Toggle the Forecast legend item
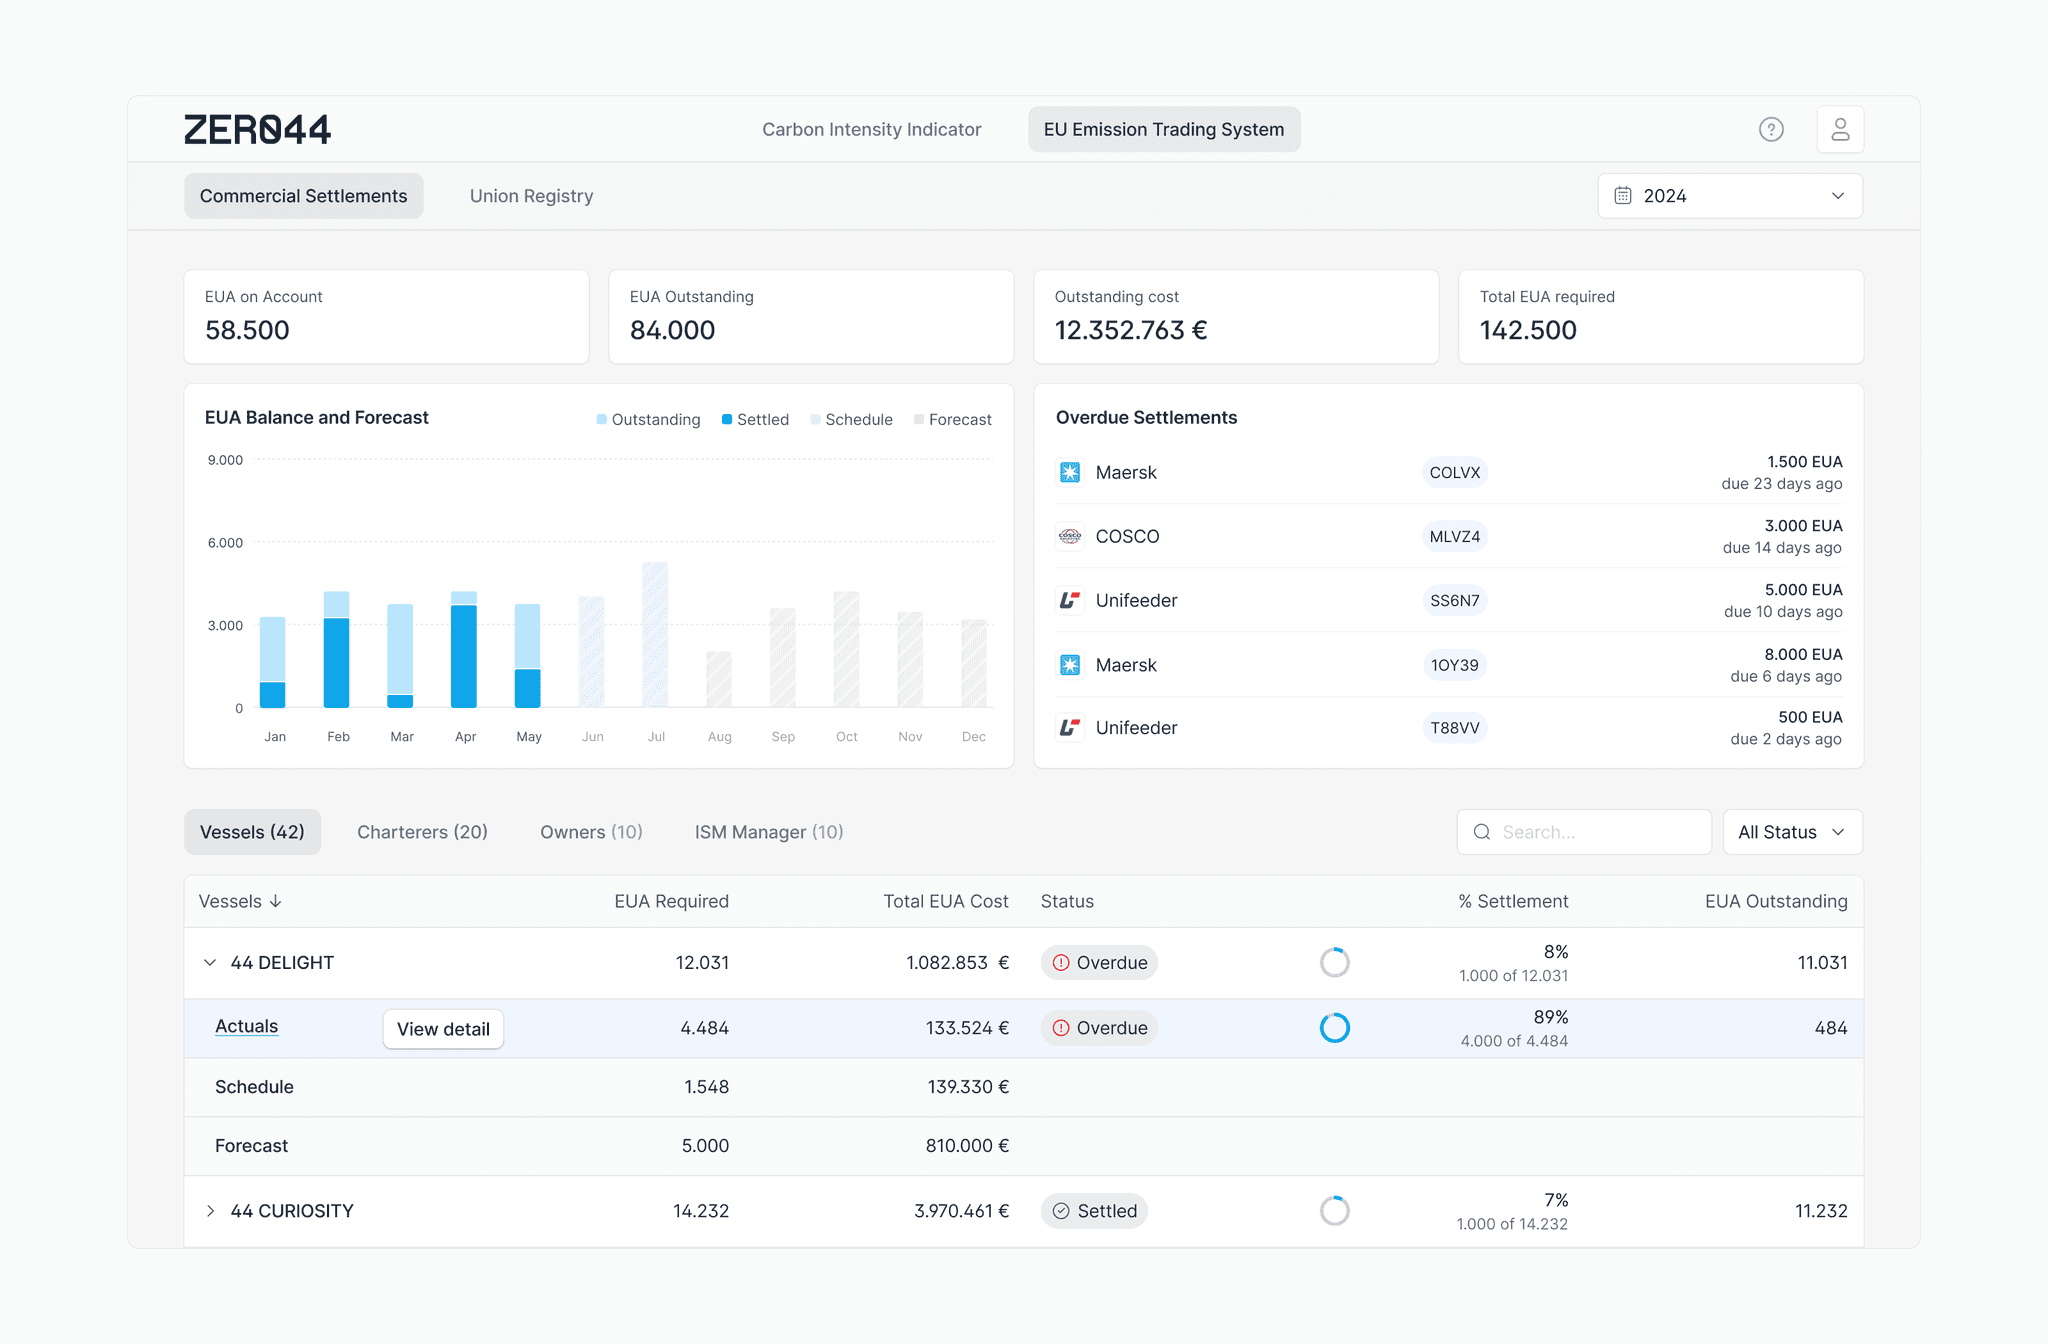The height and width of the screenshot is (1344, 2048). pos(952,419)
